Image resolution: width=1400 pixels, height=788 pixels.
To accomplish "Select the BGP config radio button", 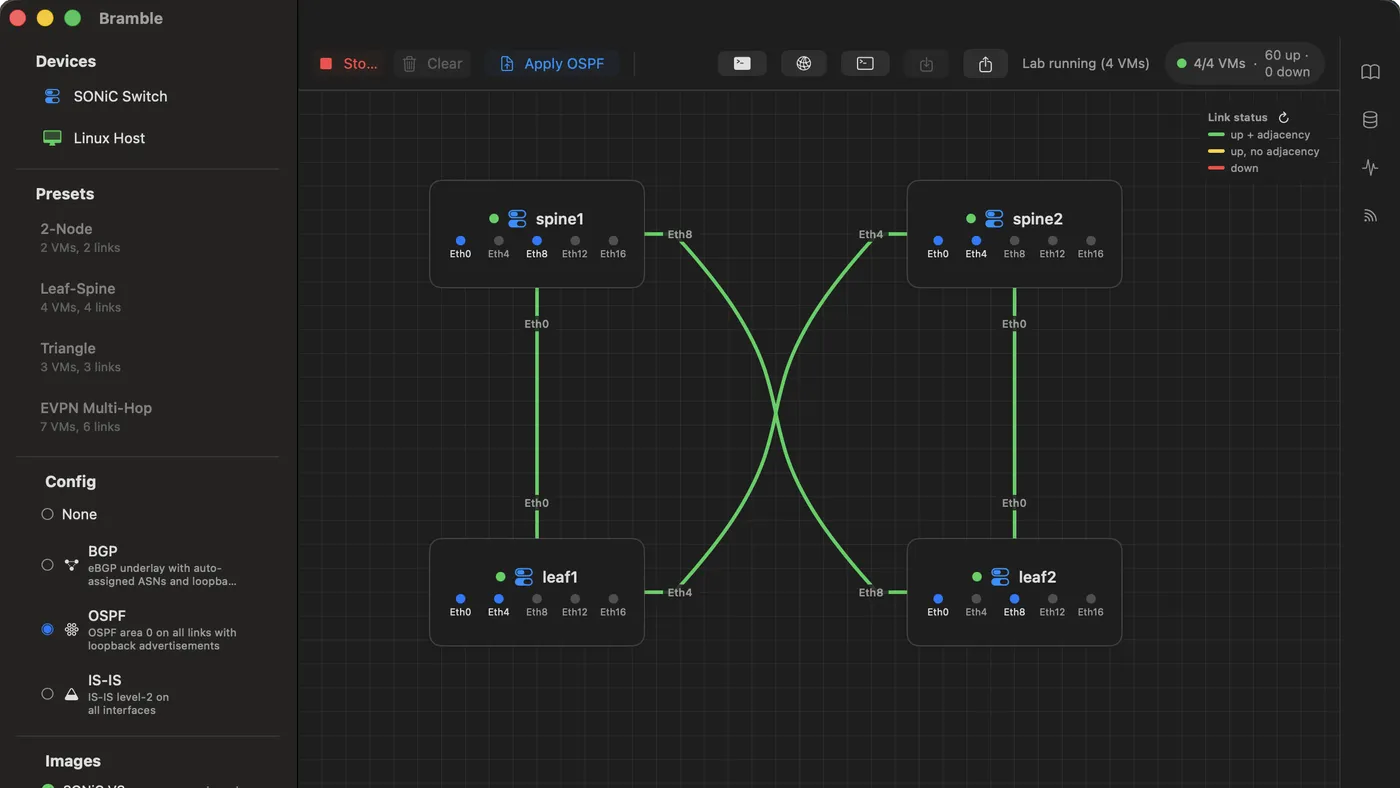I will click(x=47, y=565).
